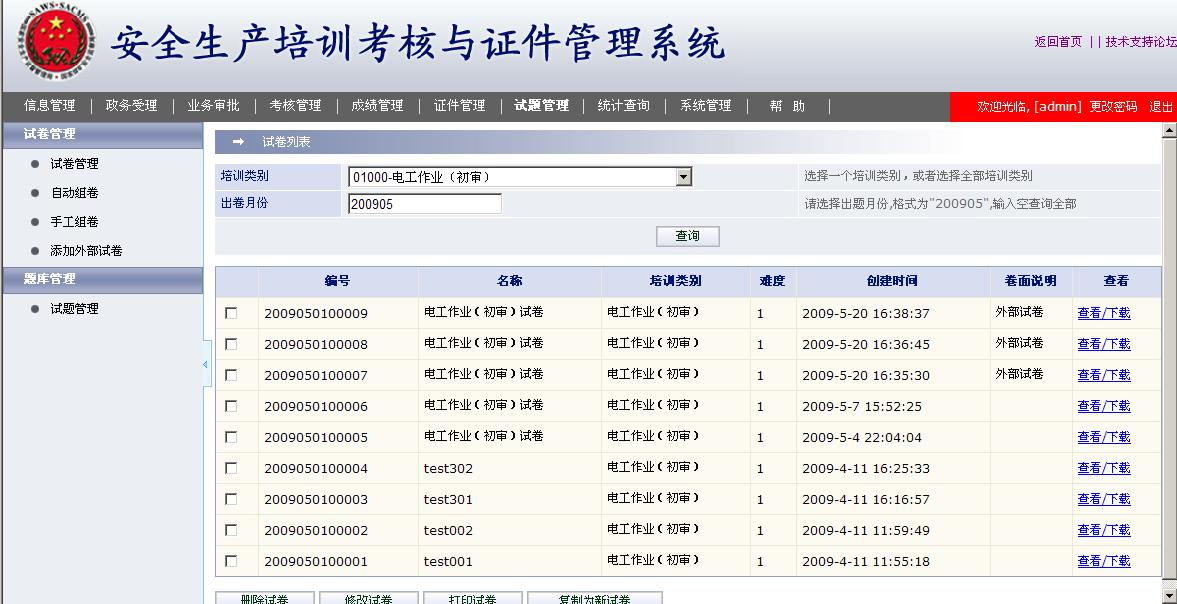Check the box for paper 2009050100002
This screenshot has width=1177, height=604.
[231, 530]
